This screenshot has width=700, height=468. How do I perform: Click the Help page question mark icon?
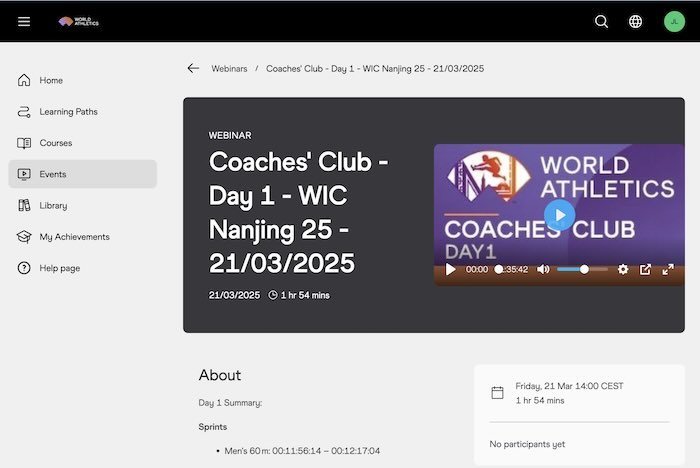tap(24, 268)
